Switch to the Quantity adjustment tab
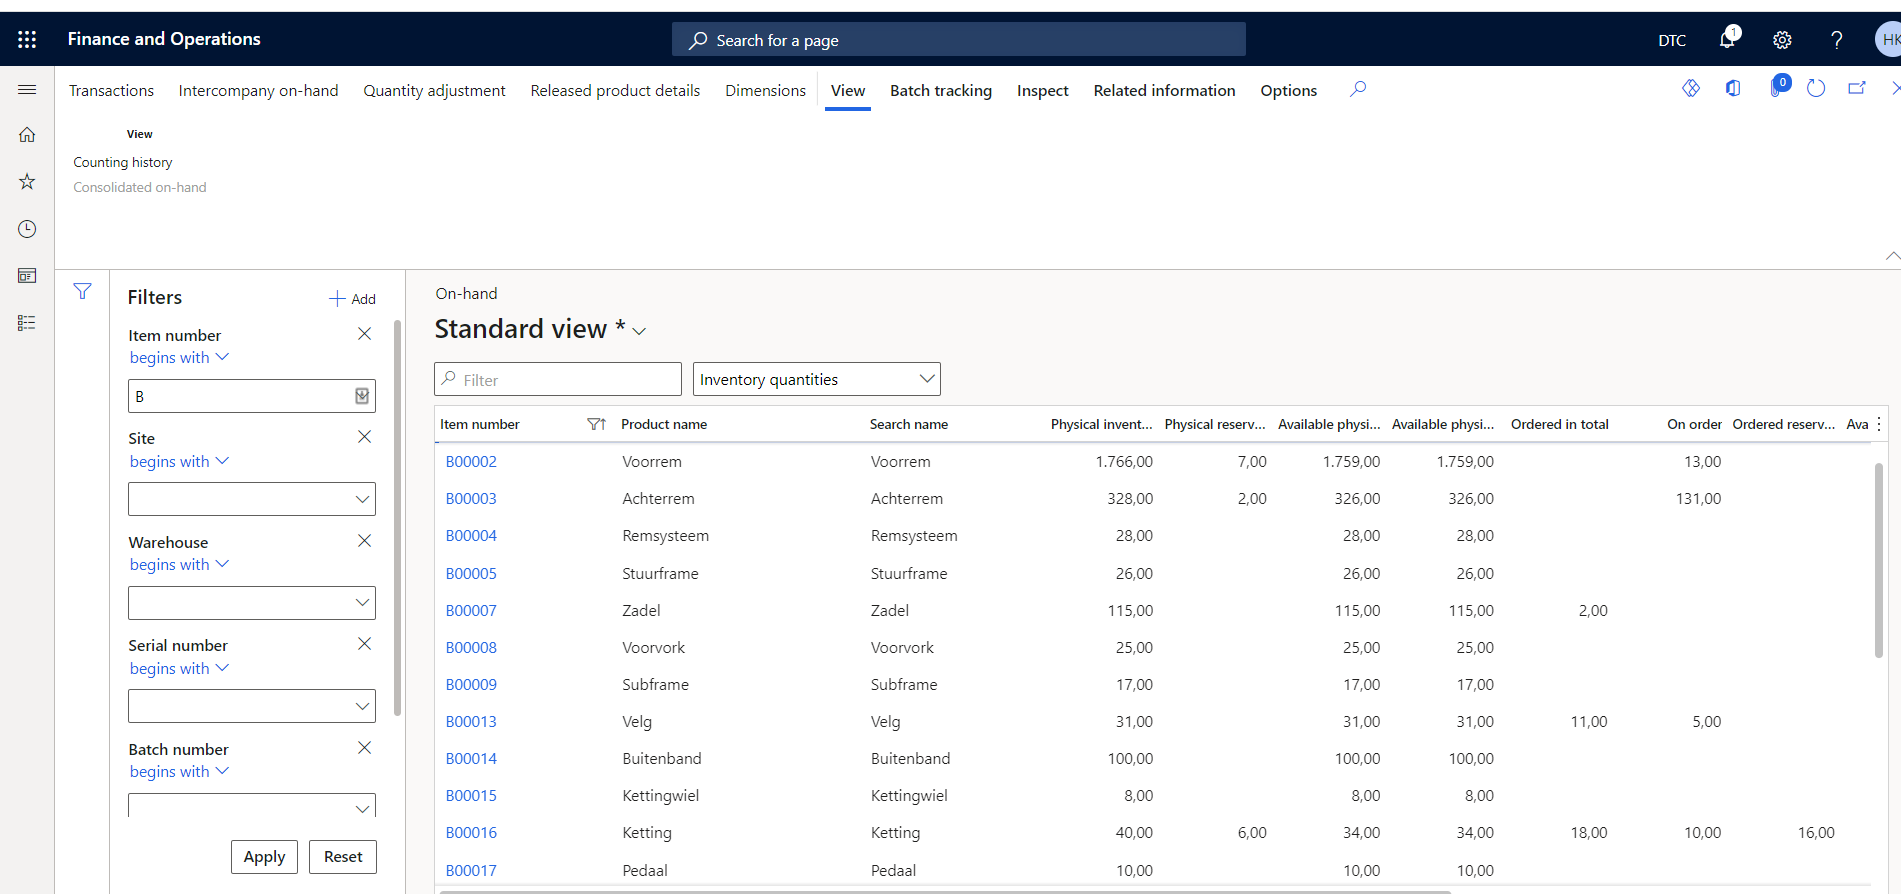Viewport: 1901px width, 894px height. coord(434,90)
